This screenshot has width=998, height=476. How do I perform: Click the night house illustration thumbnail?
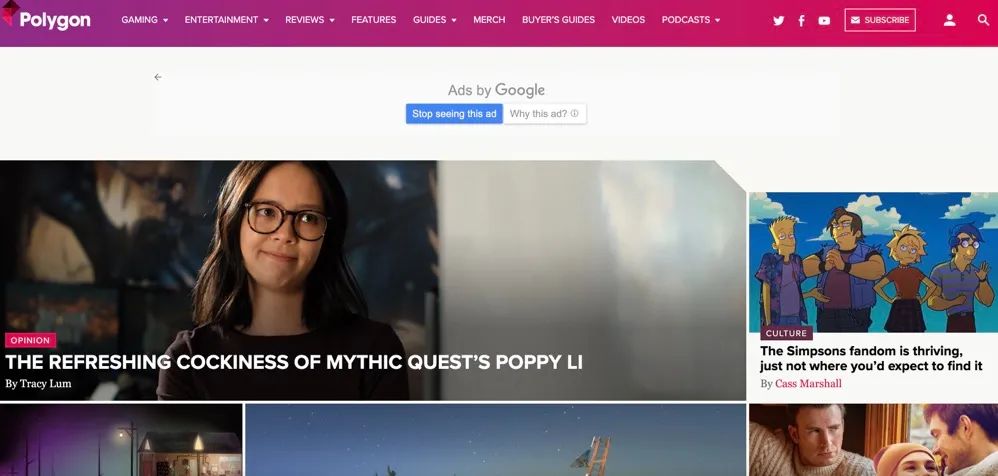click(121, 440)
